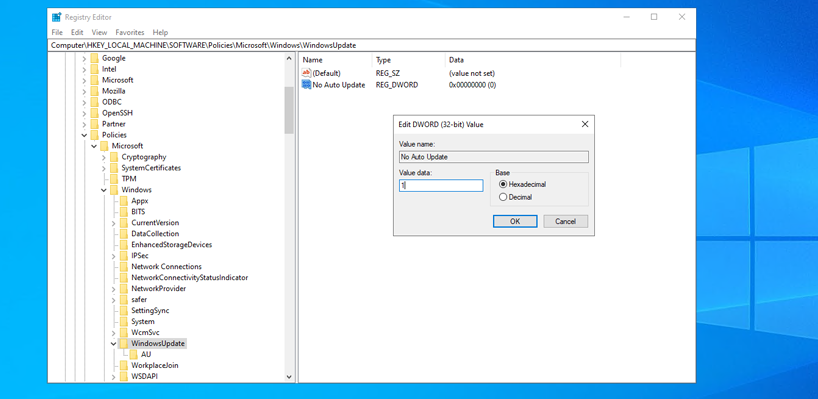Select the System key under Windows
The height and width of the screenshot is (399, 818).
142,321
